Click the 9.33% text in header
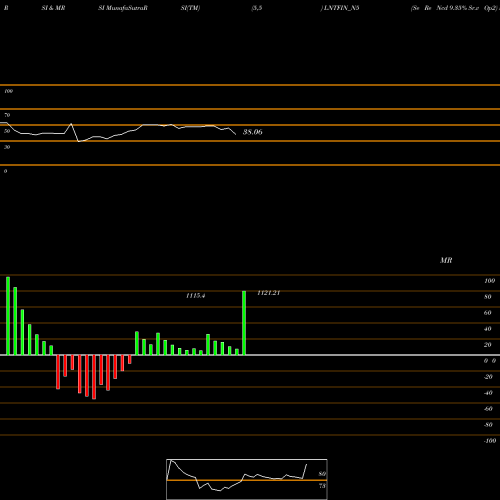 pos(458,8)
